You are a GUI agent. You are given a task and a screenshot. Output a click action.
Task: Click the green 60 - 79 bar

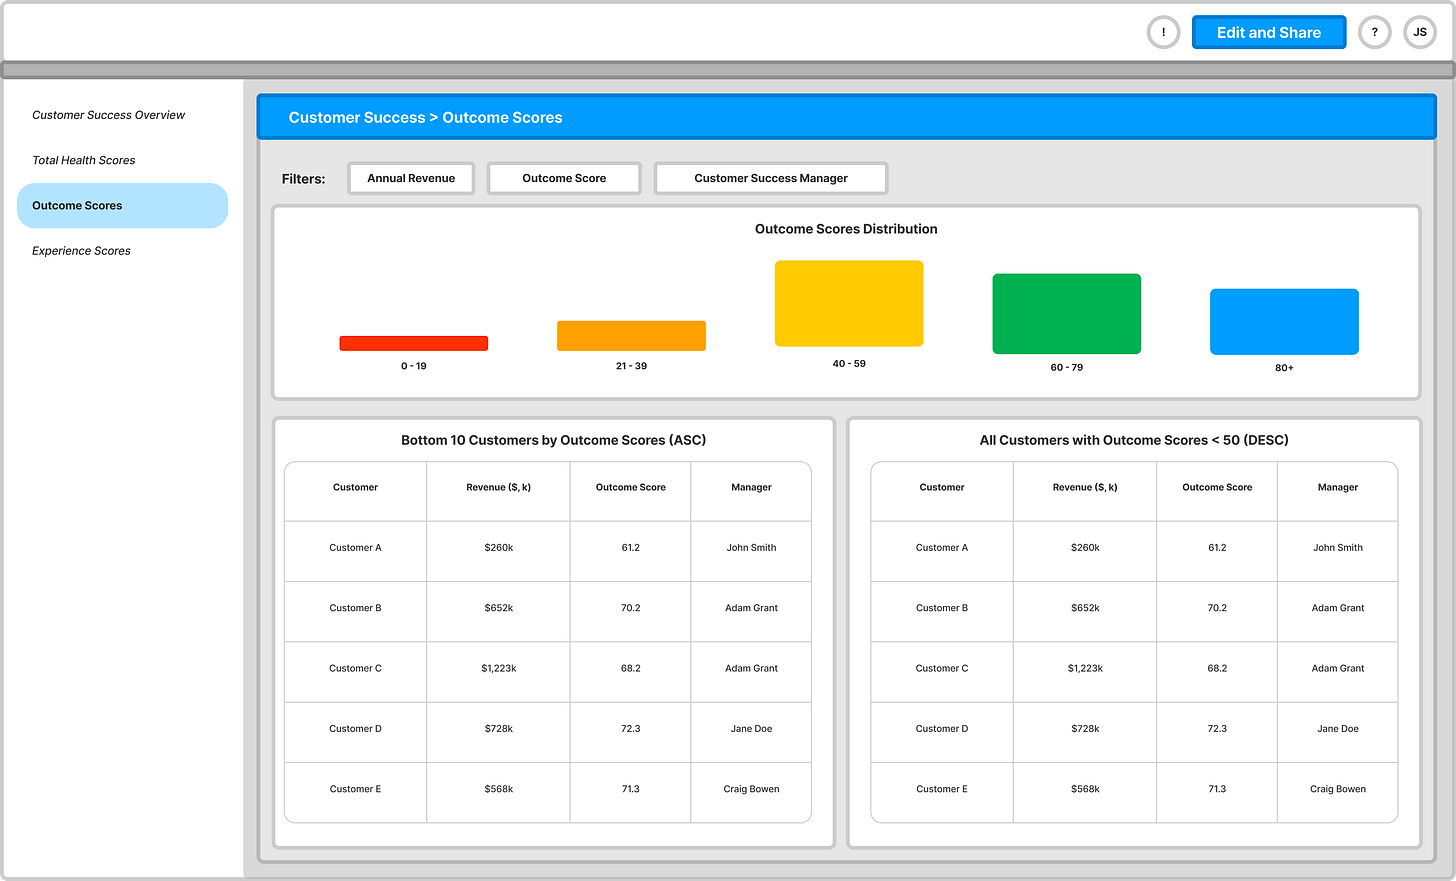pos(1066,313)
